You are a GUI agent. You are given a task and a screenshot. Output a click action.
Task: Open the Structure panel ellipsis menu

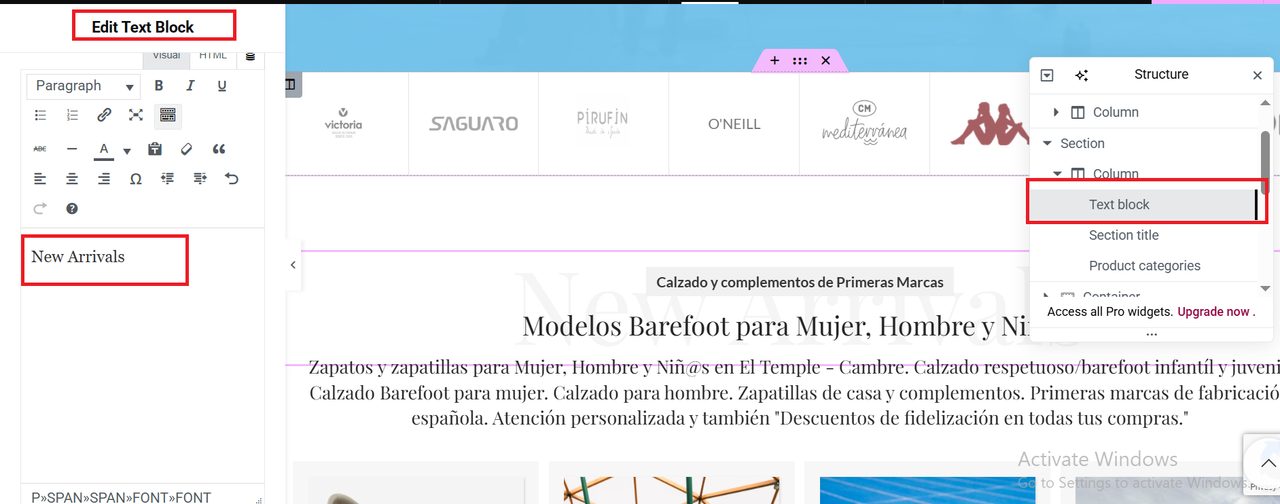[x=1152, y=334]
